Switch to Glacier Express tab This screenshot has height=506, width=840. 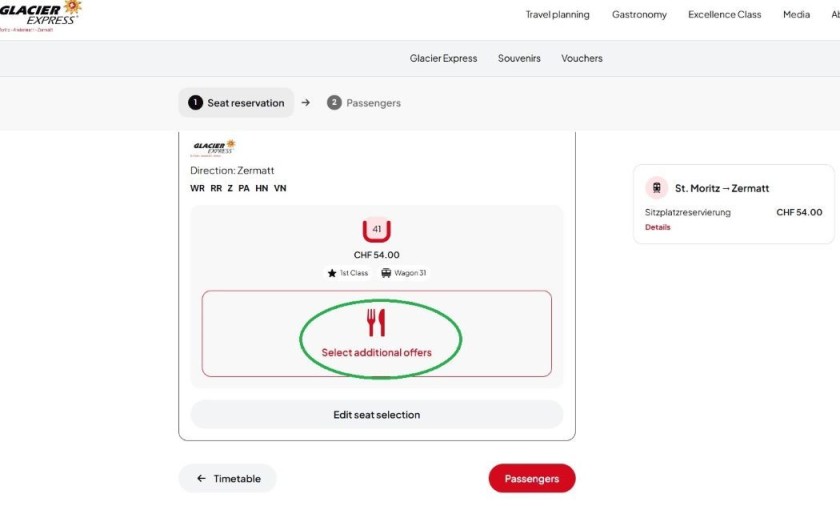443,58
